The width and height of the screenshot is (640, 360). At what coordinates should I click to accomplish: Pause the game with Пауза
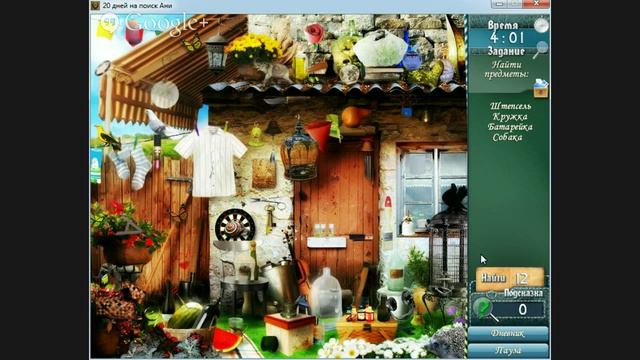pyautogui.click(x=508, y=351)
